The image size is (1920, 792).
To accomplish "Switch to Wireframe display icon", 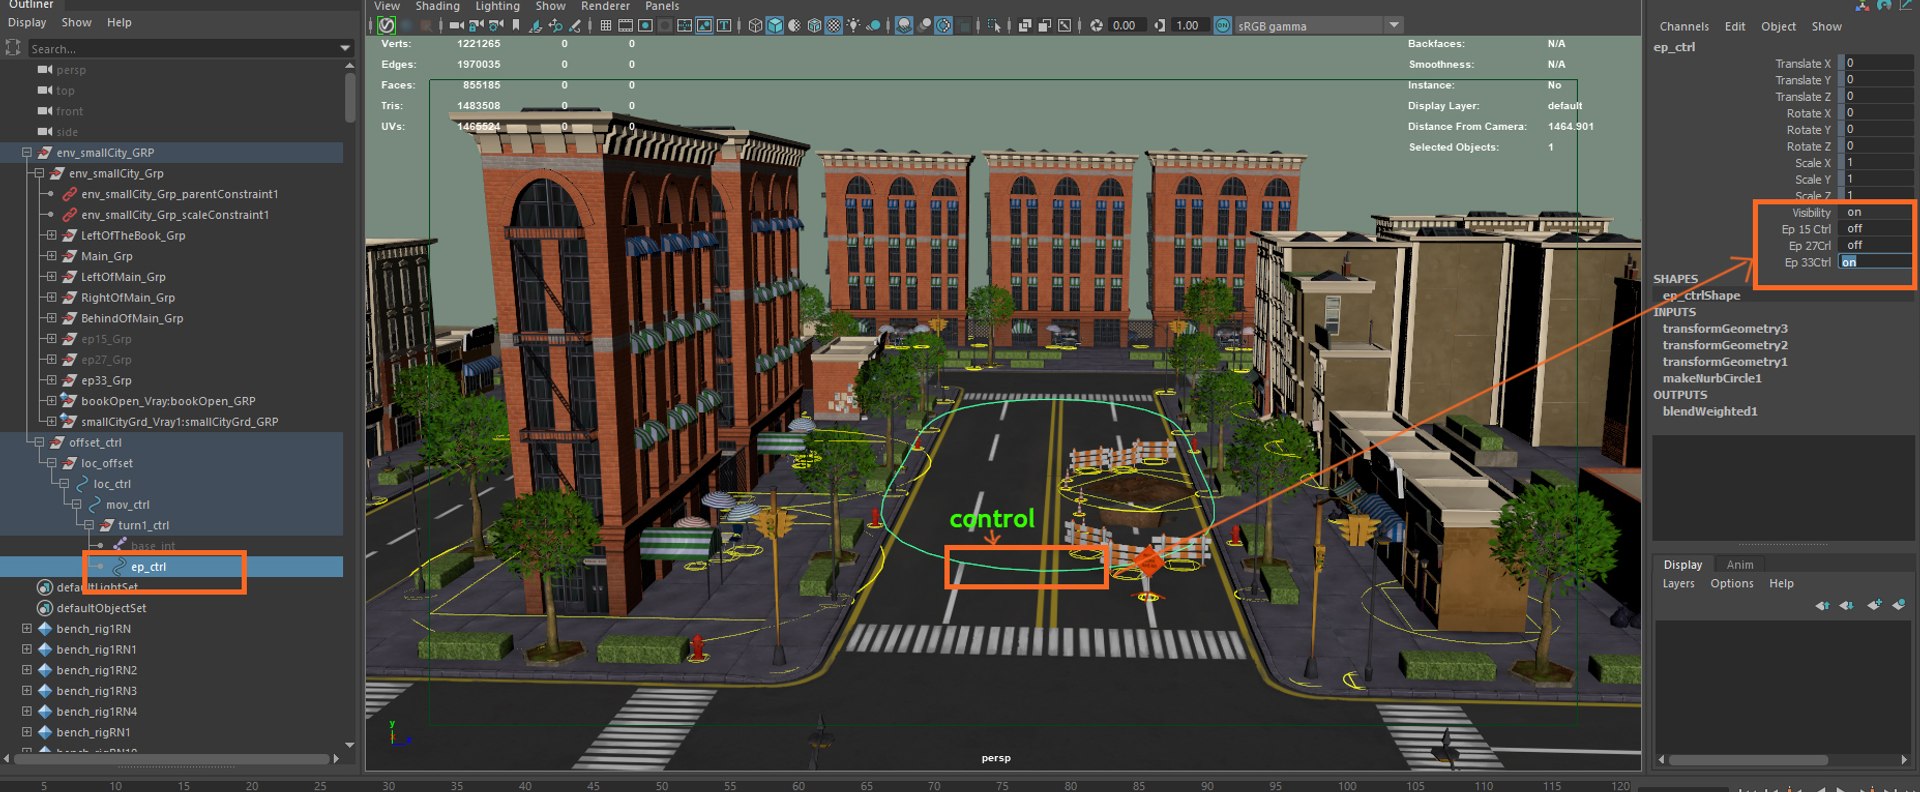I will [755, 26].
